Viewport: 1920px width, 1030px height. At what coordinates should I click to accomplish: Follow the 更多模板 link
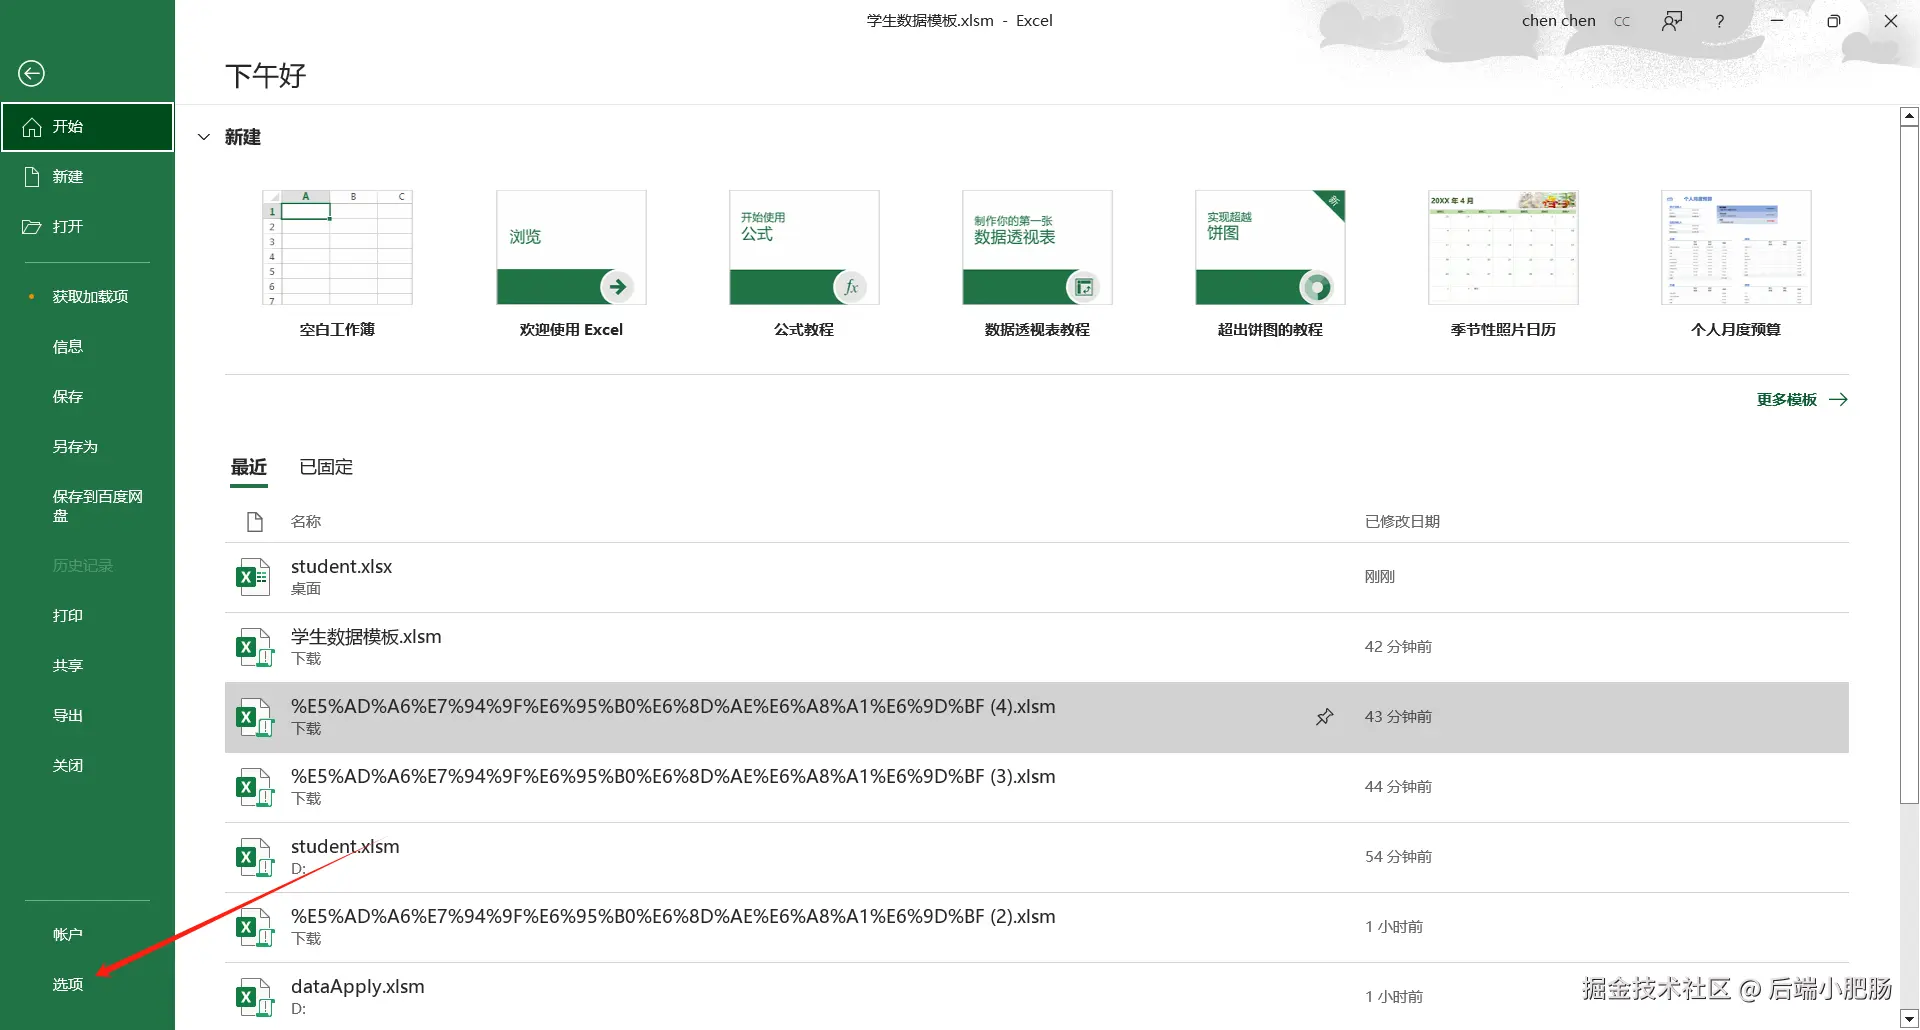pos(1802,400)
